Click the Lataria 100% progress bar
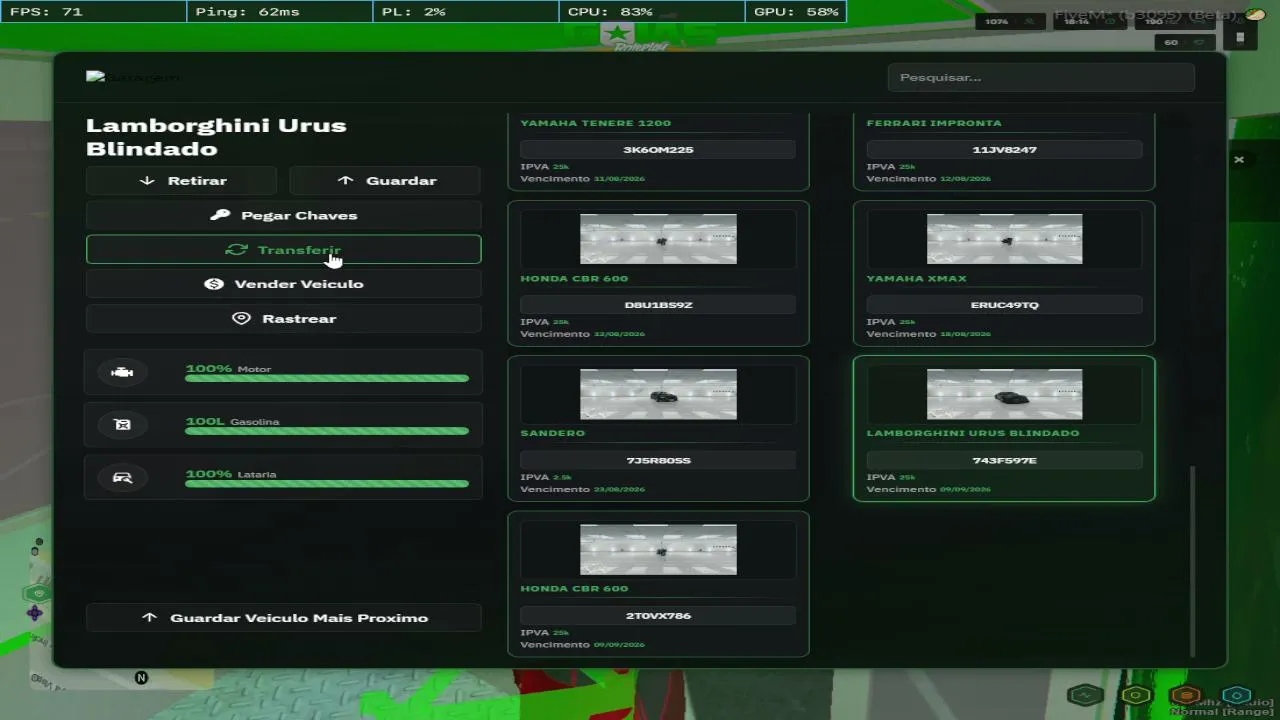This screenshot has height=720, width=1280. pyautogui.click(x=327, y=484)
